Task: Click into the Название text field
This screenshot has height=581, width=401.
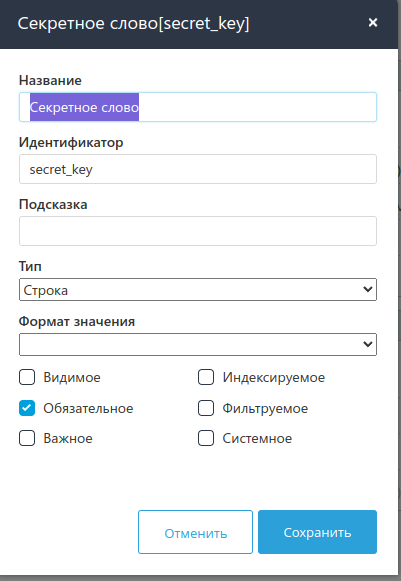Action: [198, 107]
